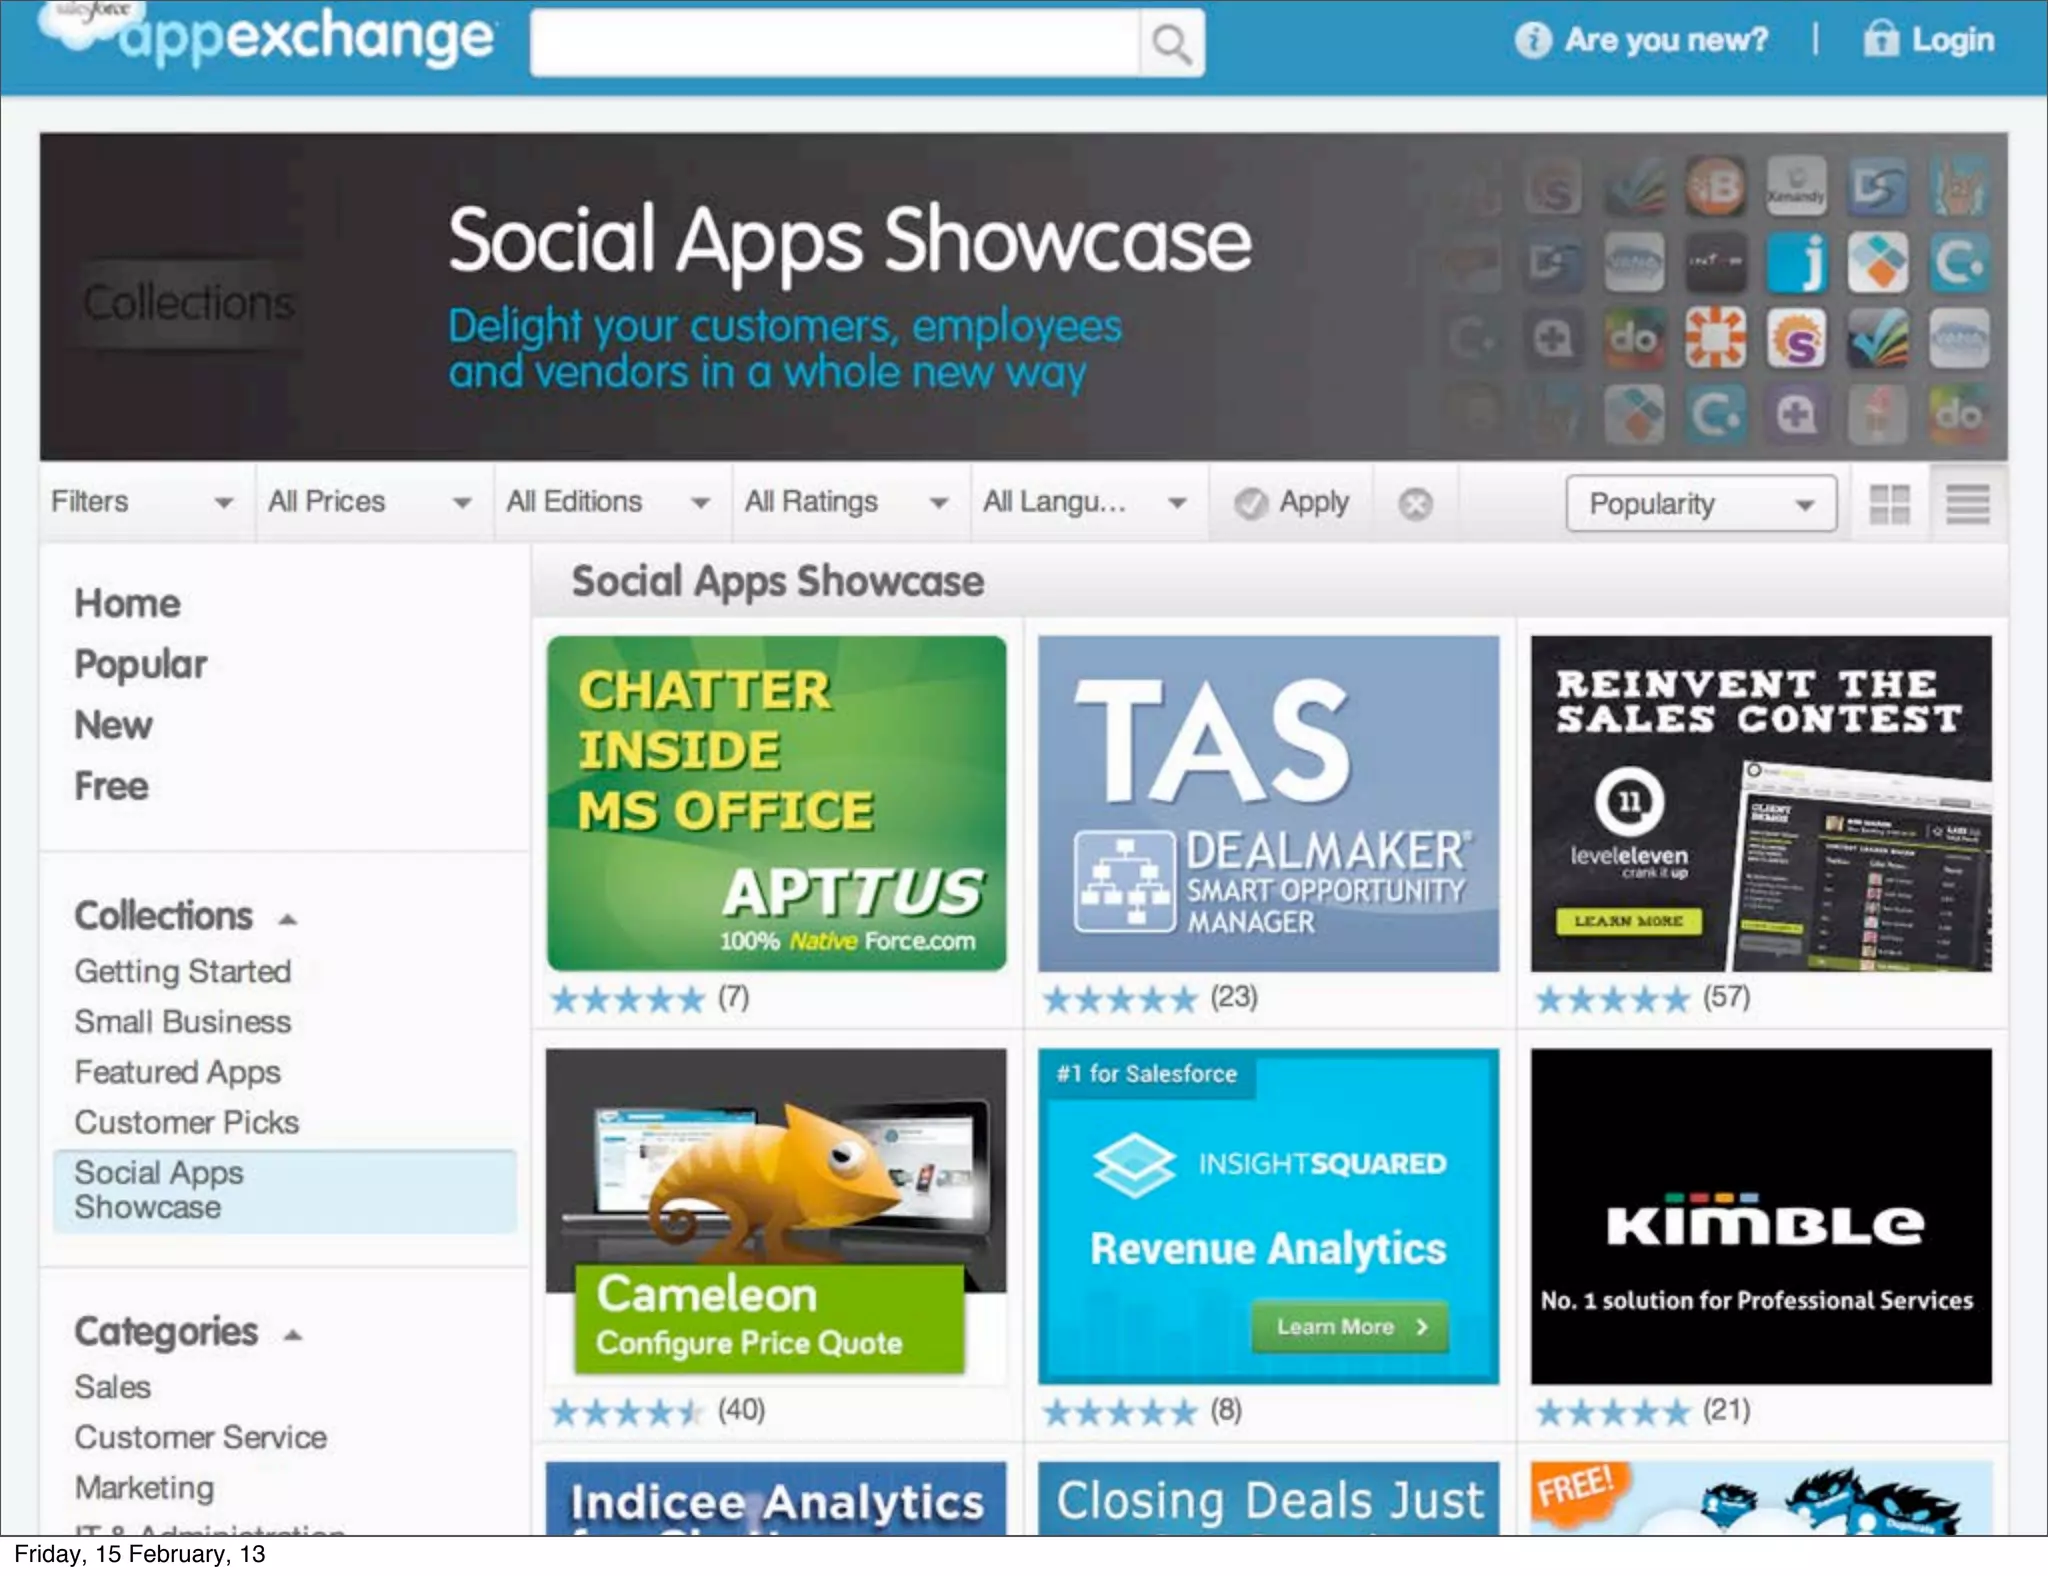
Task: Open Marketing category
Action: coord(145,1488)
